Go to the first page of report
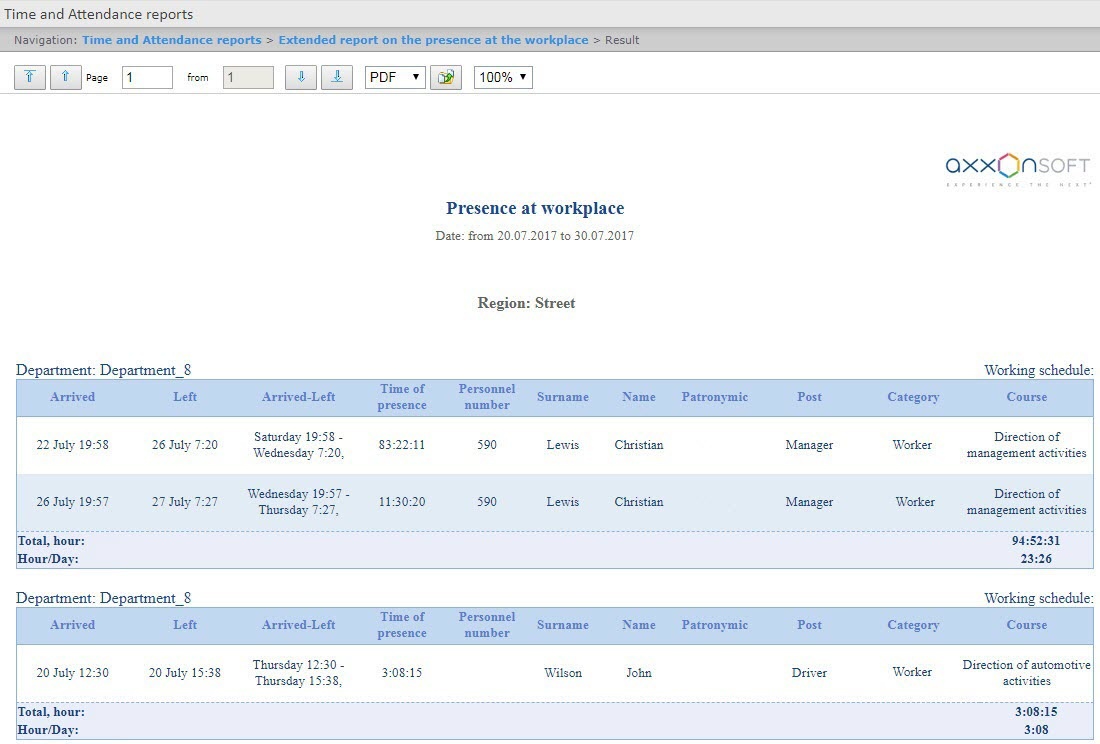Screen dimensions: 1100x744 30,77
